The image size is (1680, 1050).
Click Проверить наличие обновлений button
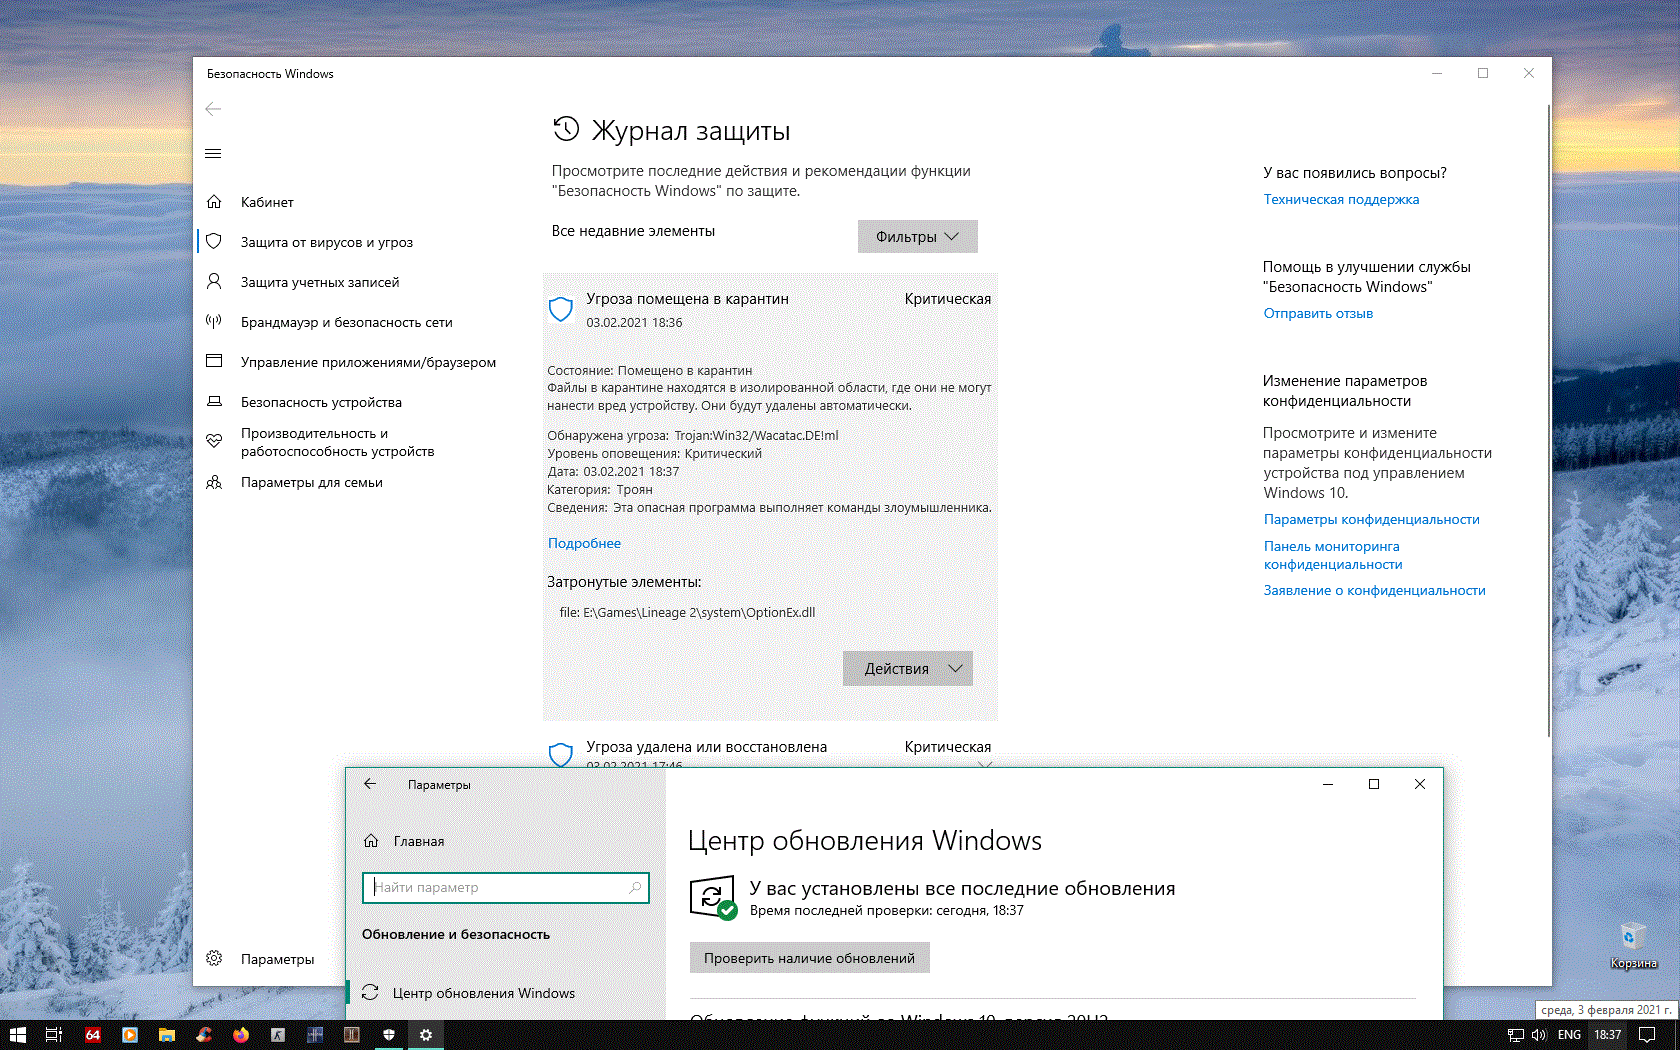tap(809, 958)
